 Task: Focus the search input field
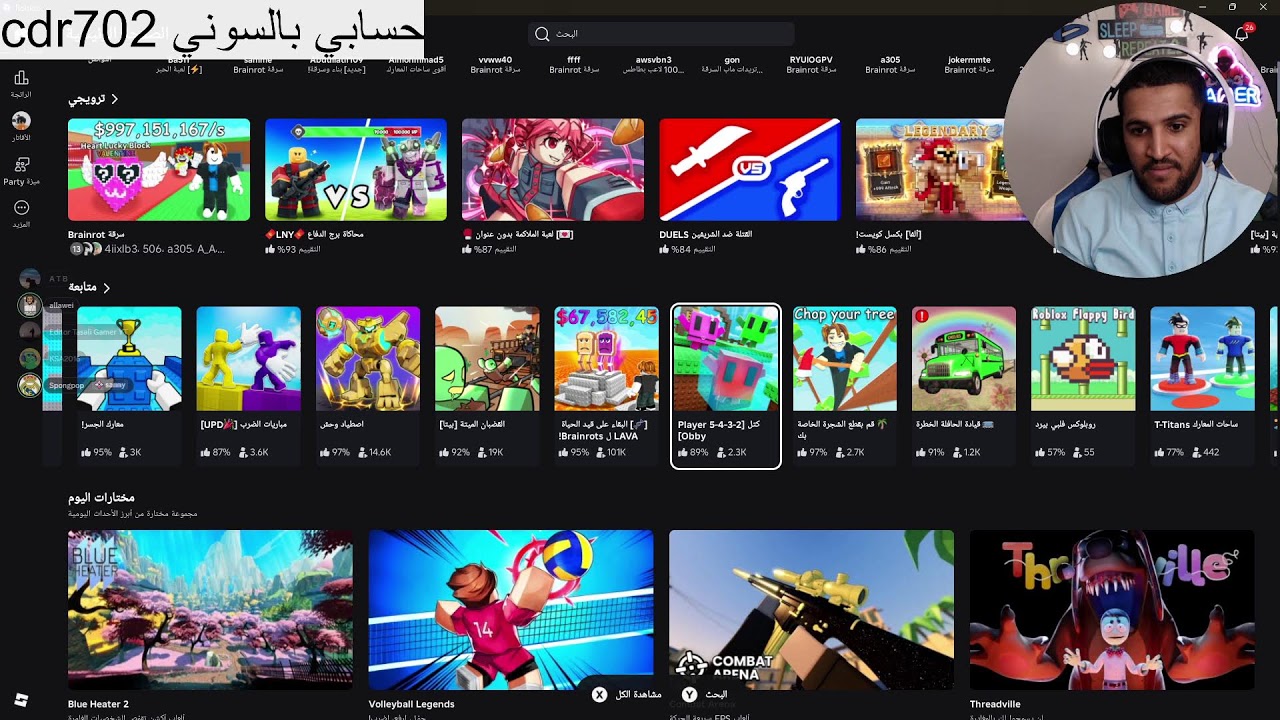click(661, 34)
